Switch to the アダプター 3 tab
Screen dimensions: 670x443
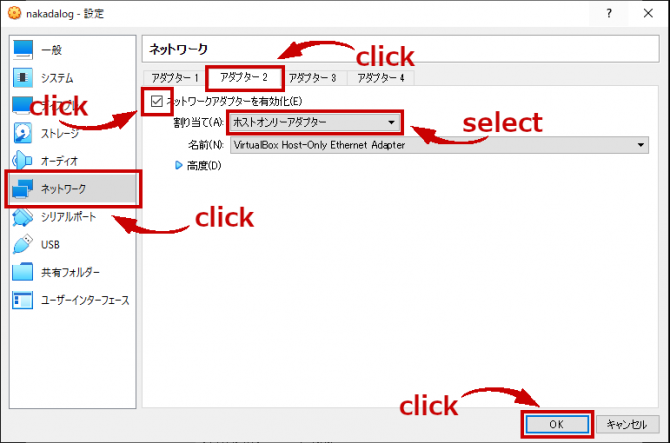coord(312,78)
